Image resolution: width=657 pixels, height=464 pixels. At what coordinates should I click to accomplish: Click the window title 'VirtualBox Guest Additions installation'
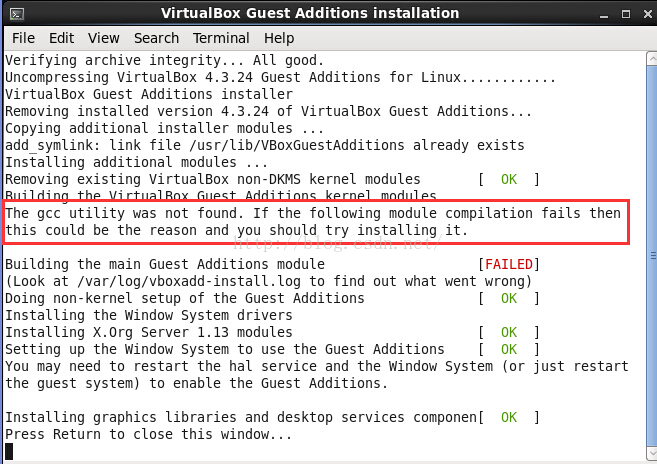point(310,13)
